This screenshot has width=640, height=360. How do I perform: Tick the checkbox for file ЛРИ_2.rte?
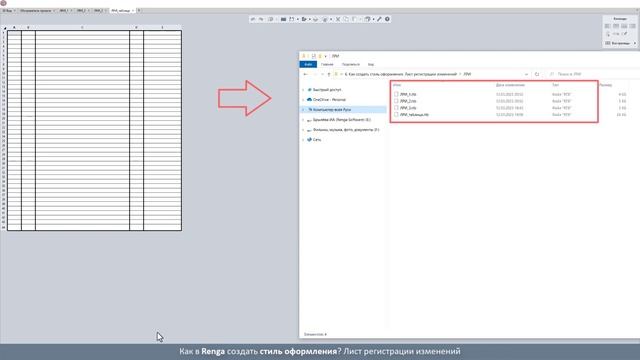(396, 101)
